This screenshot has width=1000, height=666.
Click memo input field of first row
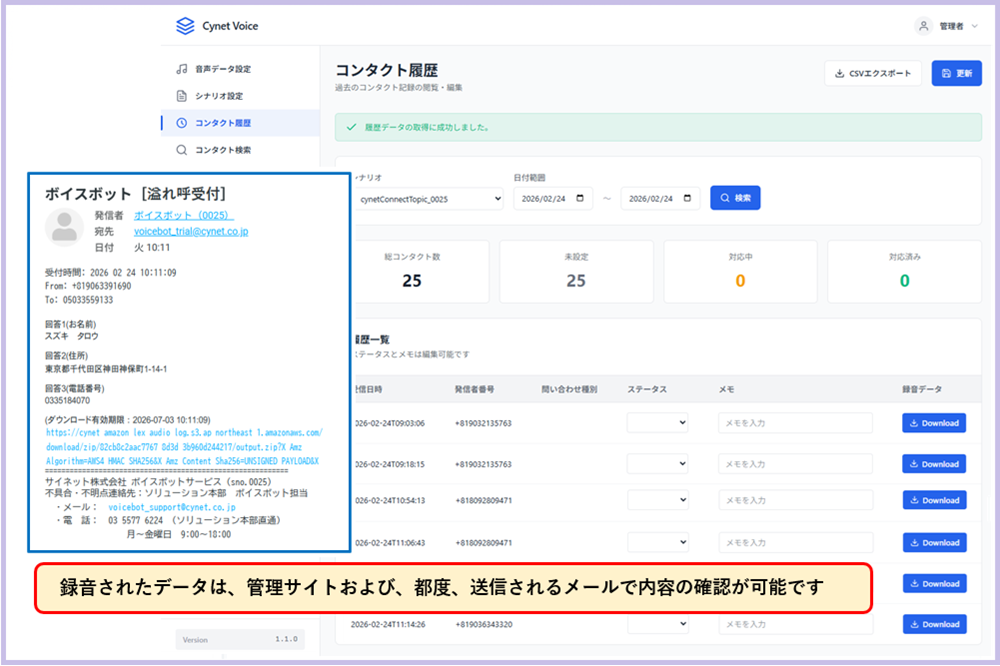pyautogui.click(x=794, y=423)
